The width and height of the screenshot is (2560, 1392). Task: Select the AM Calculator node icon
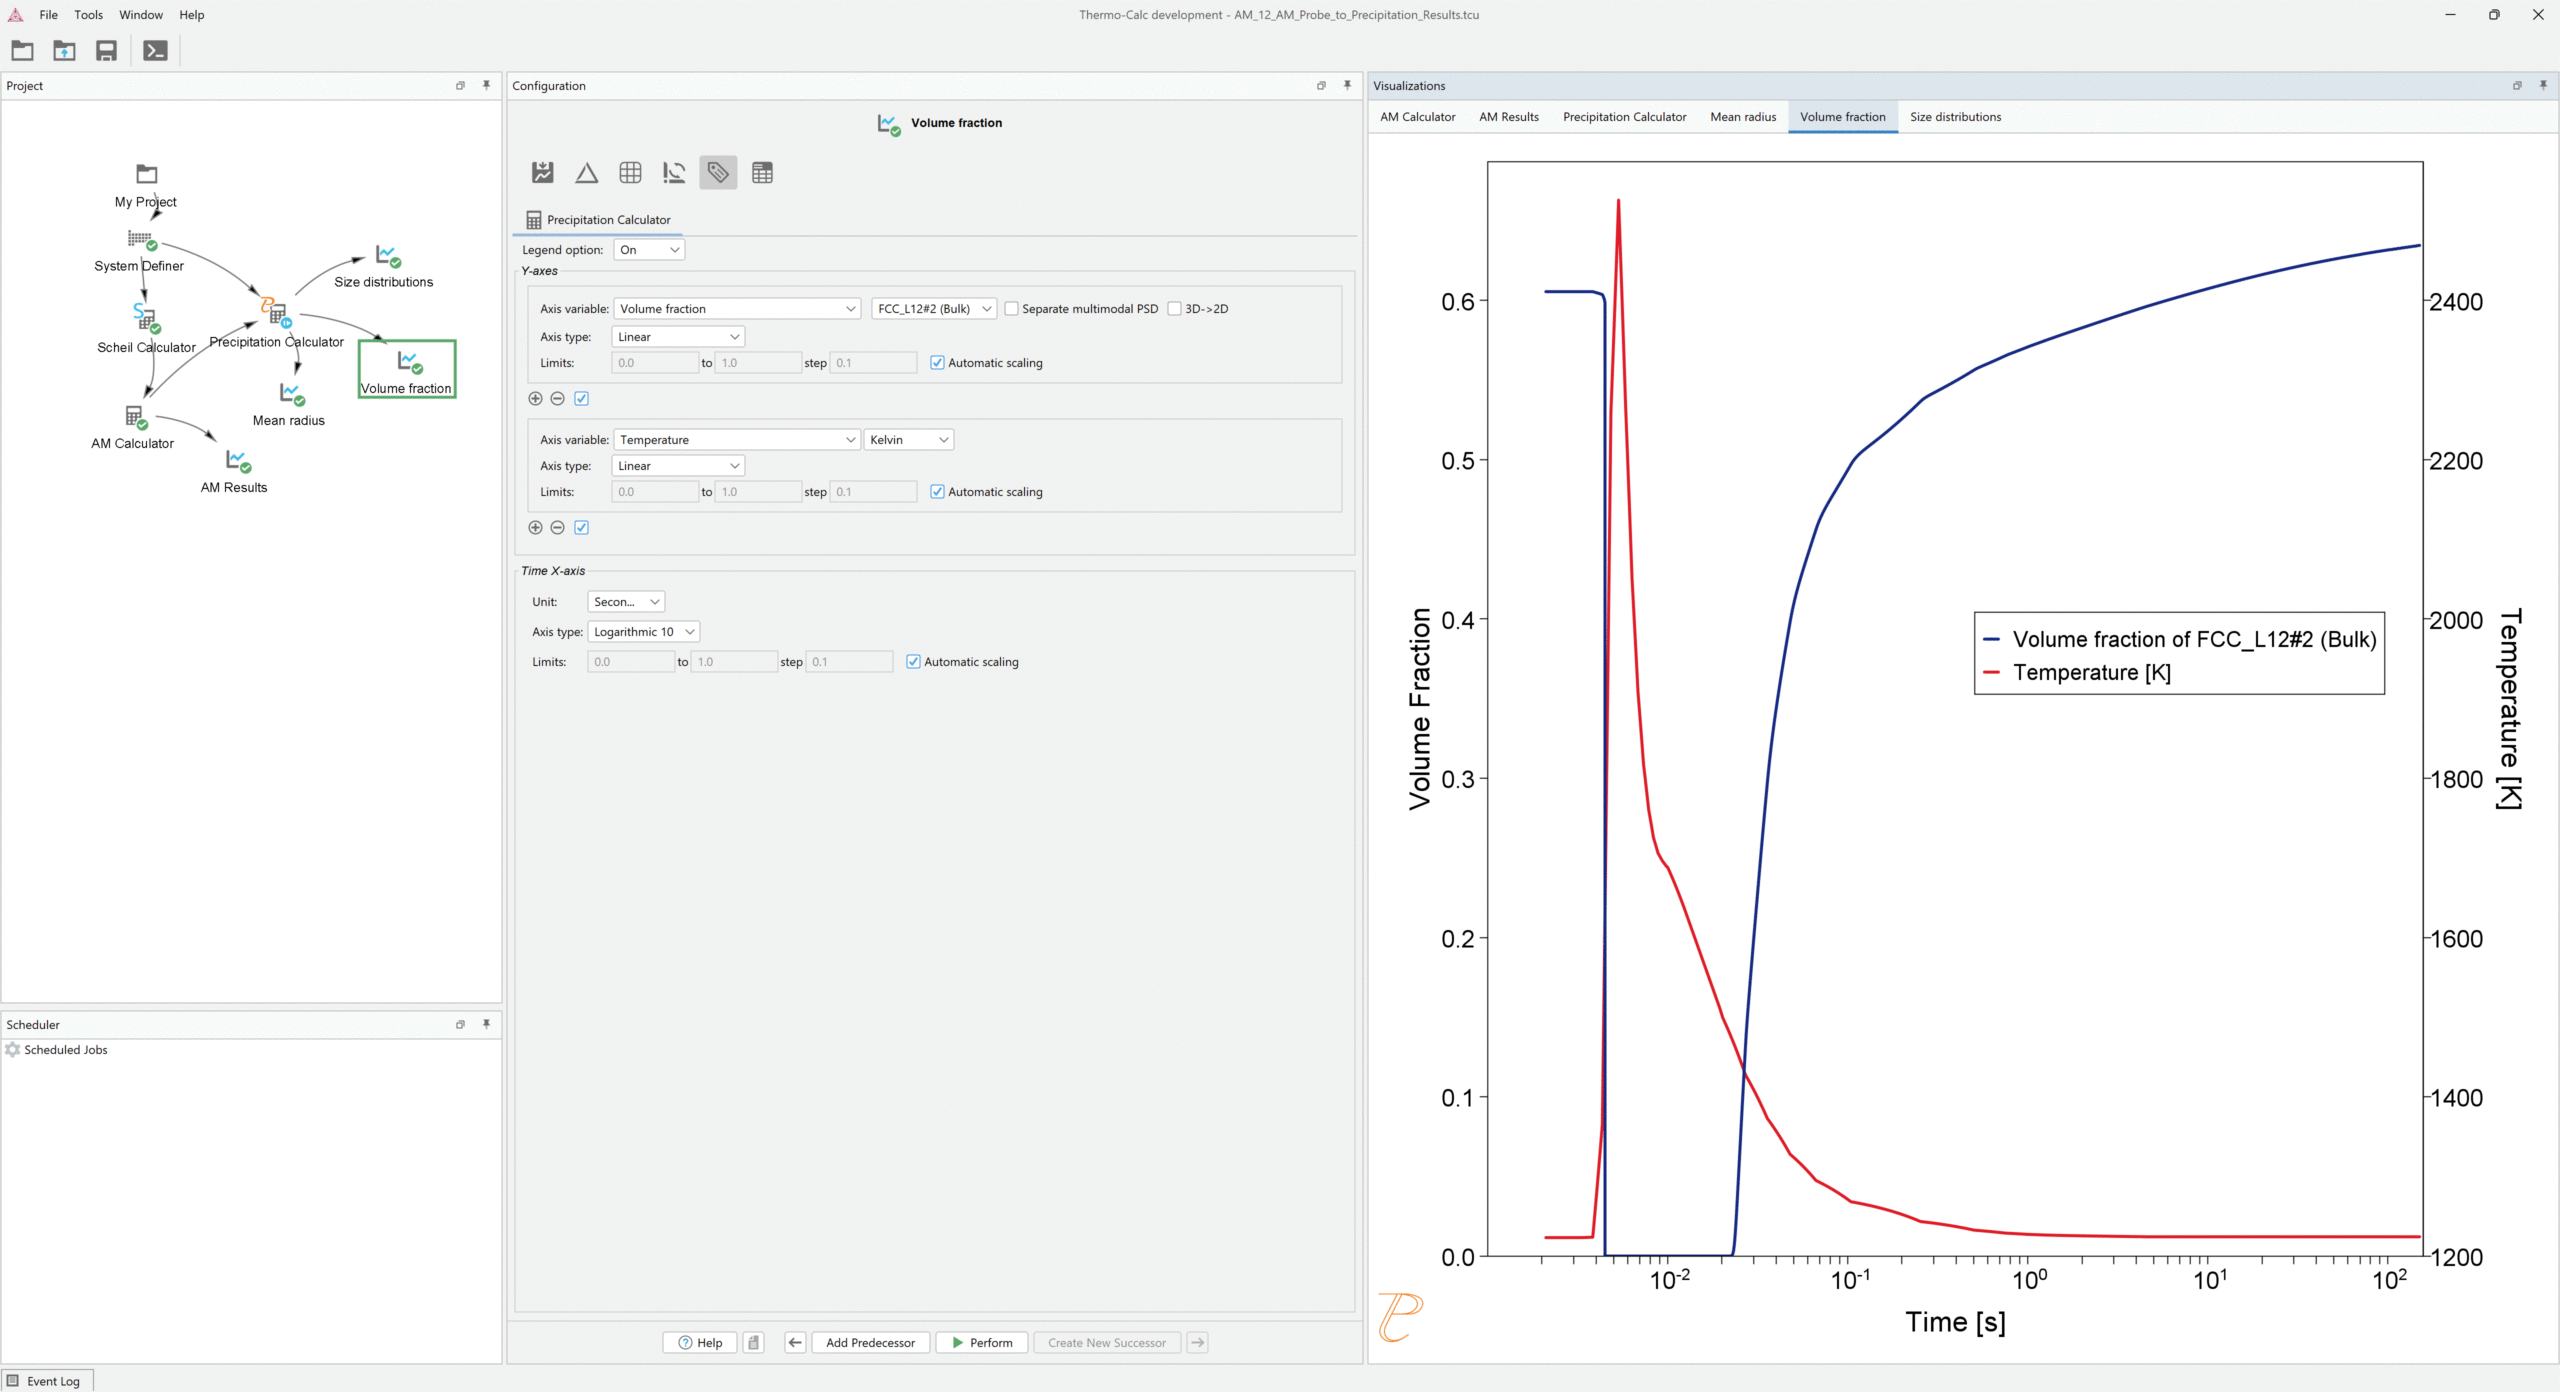click(x=134, y=416)
